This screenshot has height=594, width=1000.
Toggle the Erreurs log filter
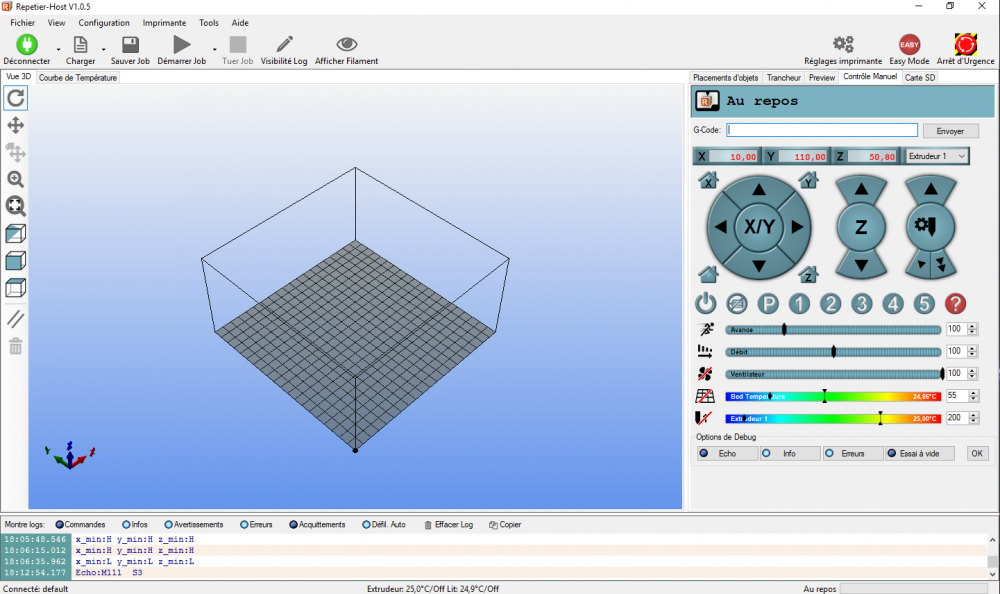click(256, 524)
